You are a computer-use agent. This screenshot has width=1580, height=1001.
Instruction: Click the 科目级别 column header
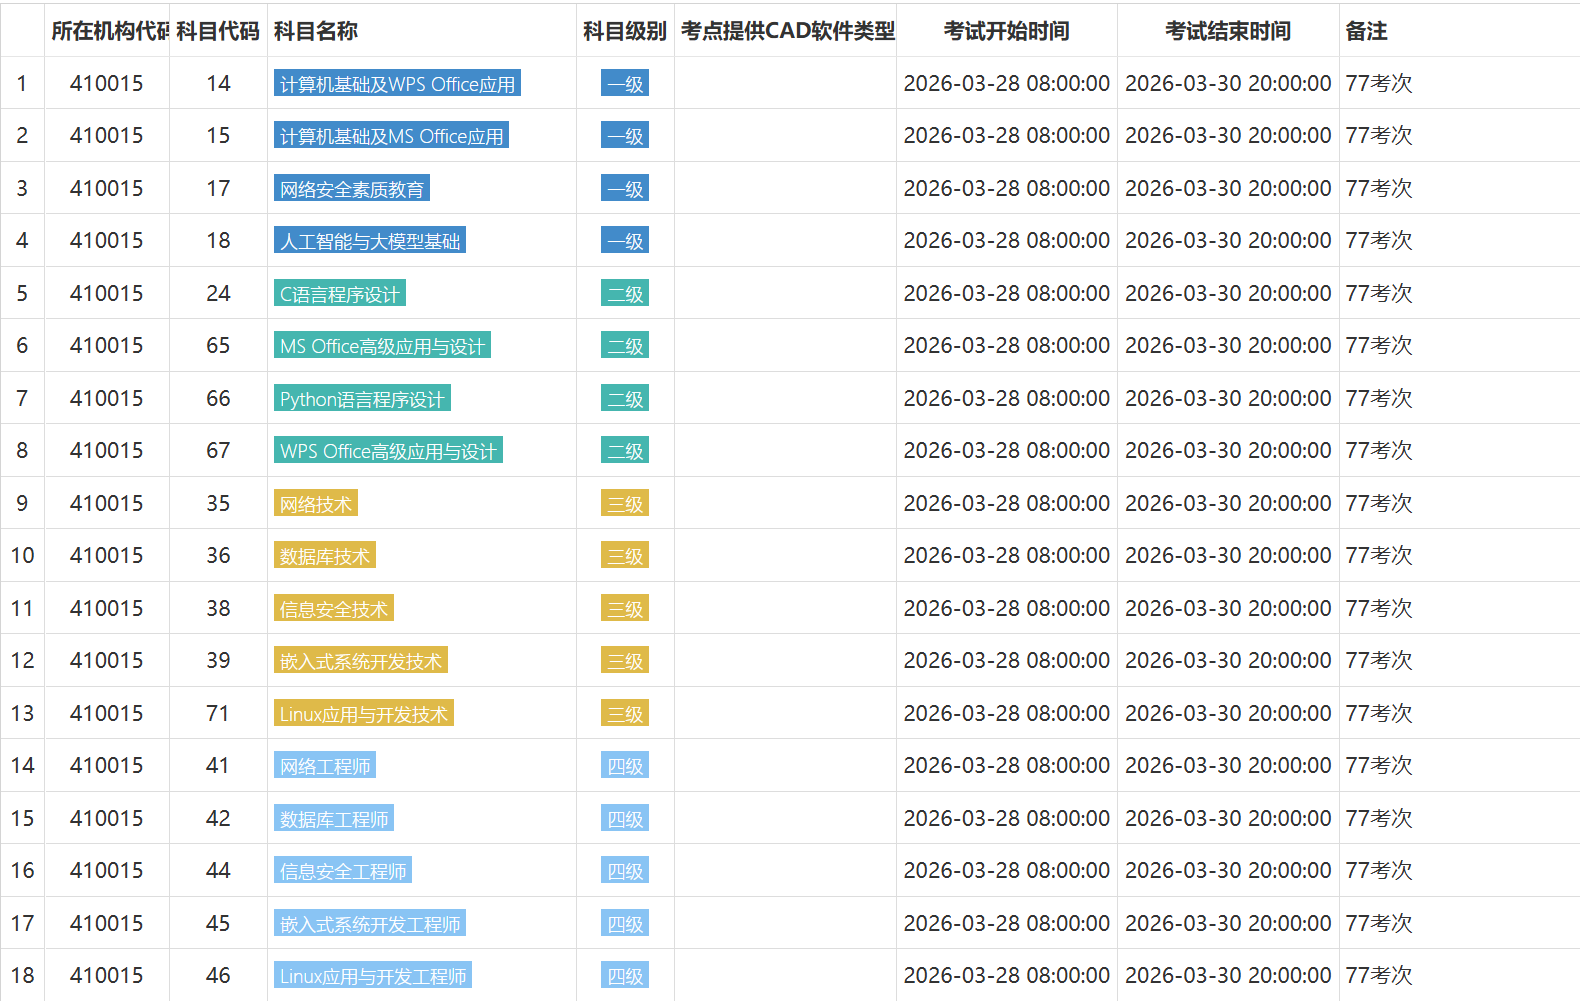tap(625, 31)
